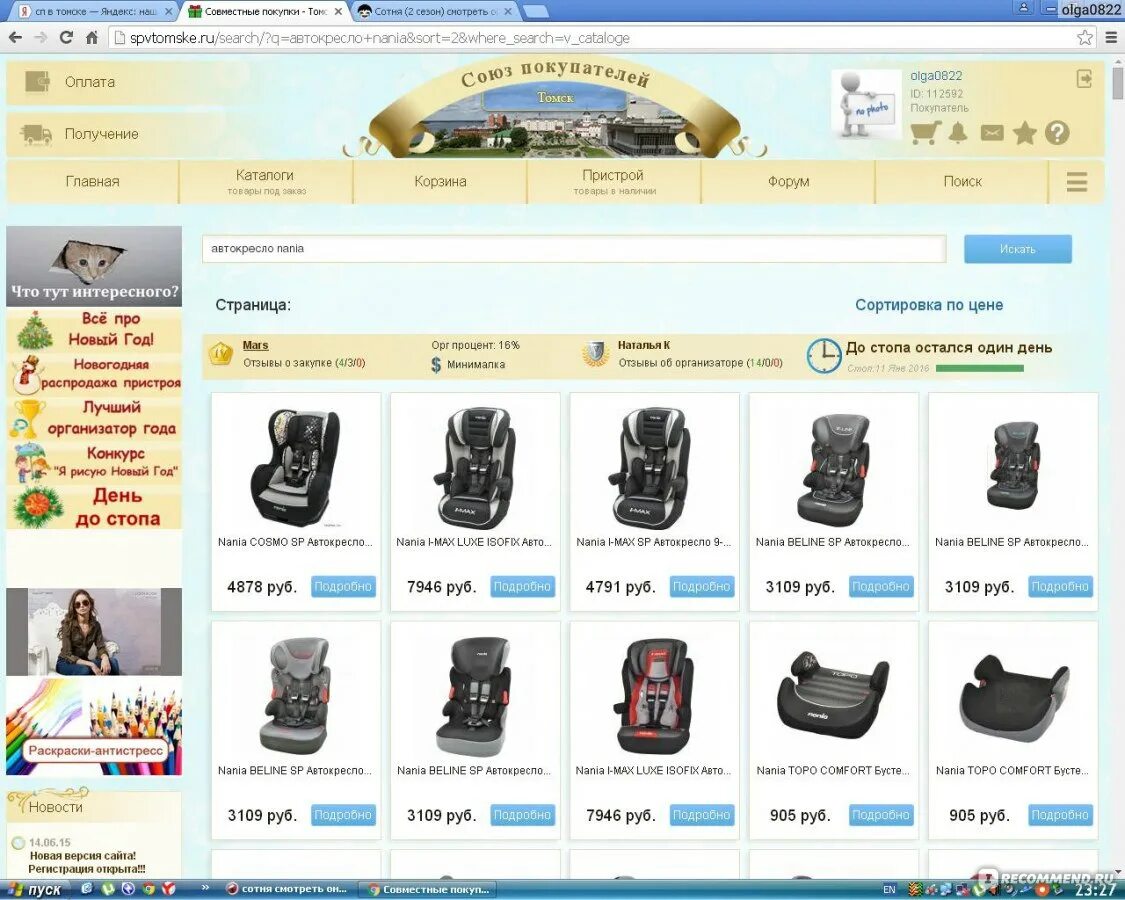Click the stop deadline green progress bar

click(979, 368)
